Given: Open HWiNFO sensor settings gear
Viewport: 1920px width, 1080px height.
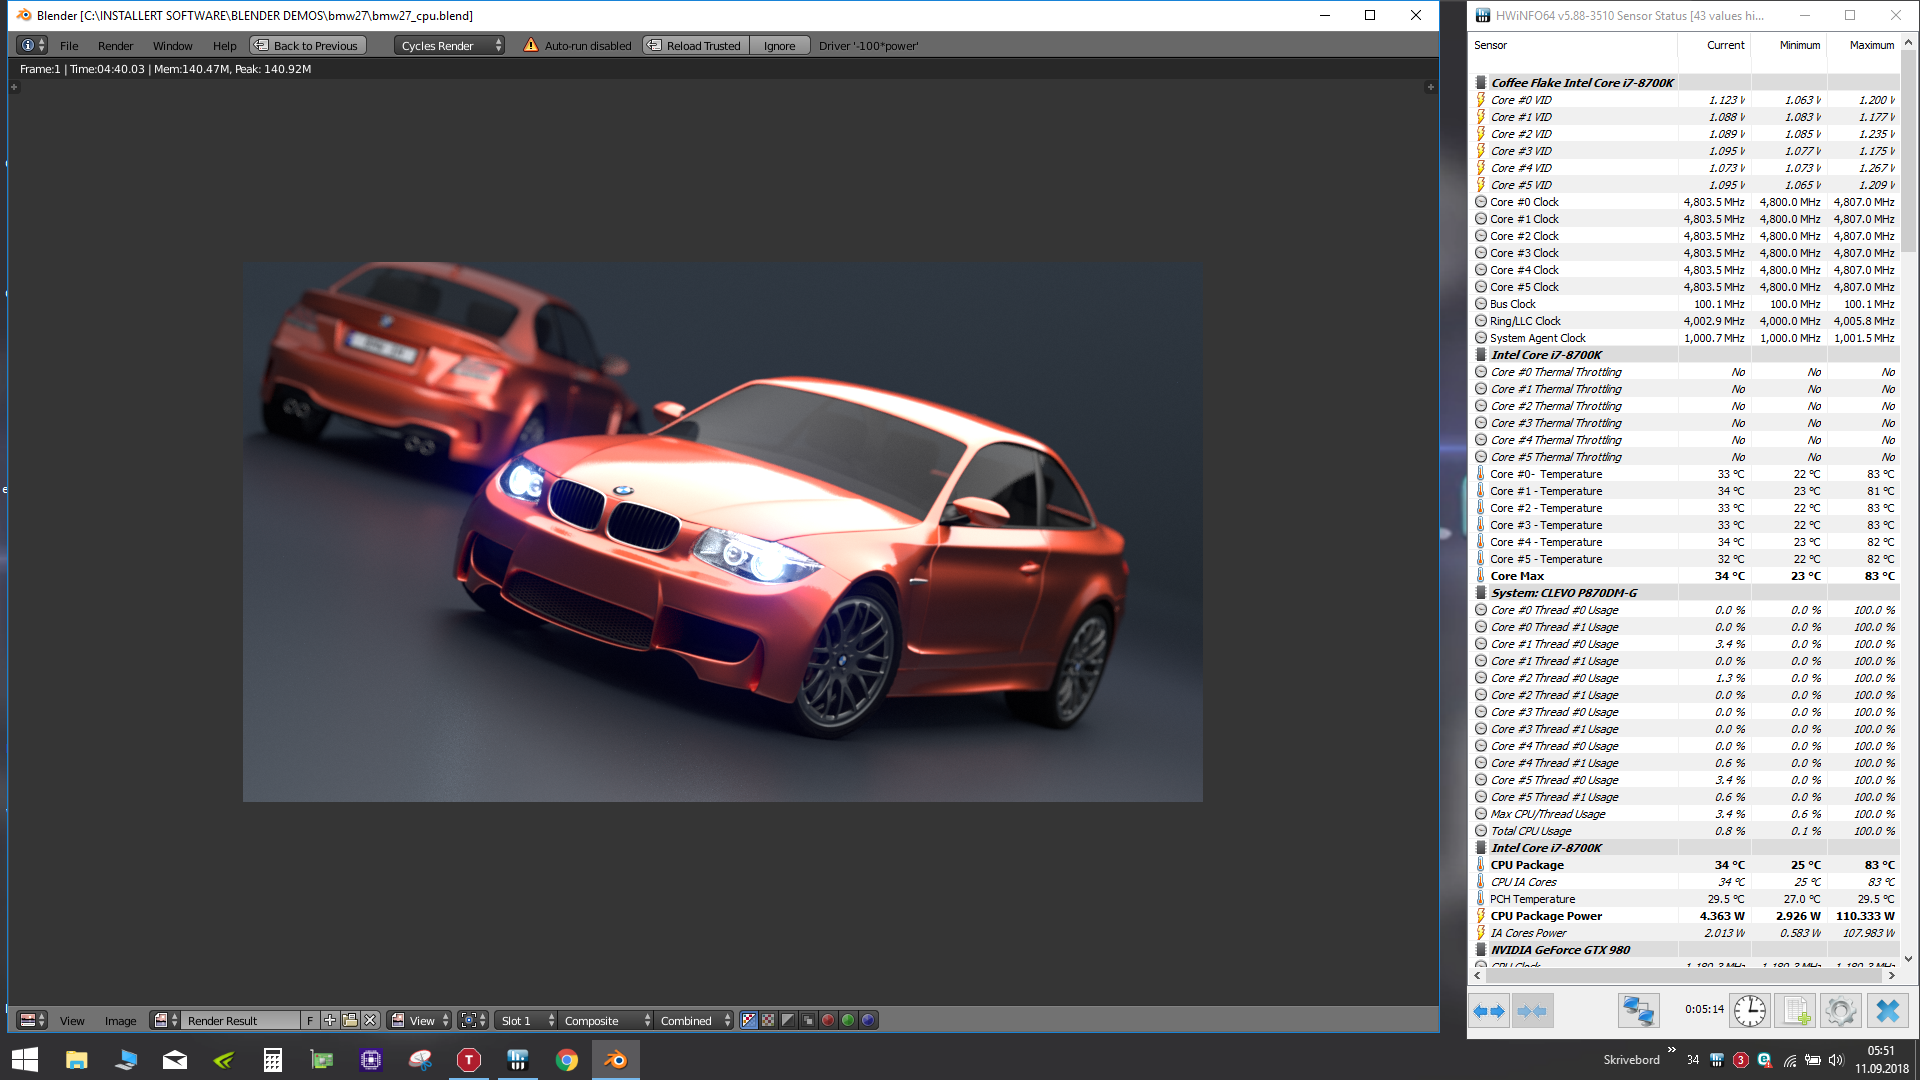Looking at the screenshot, I should [x=1840, y=1011].
